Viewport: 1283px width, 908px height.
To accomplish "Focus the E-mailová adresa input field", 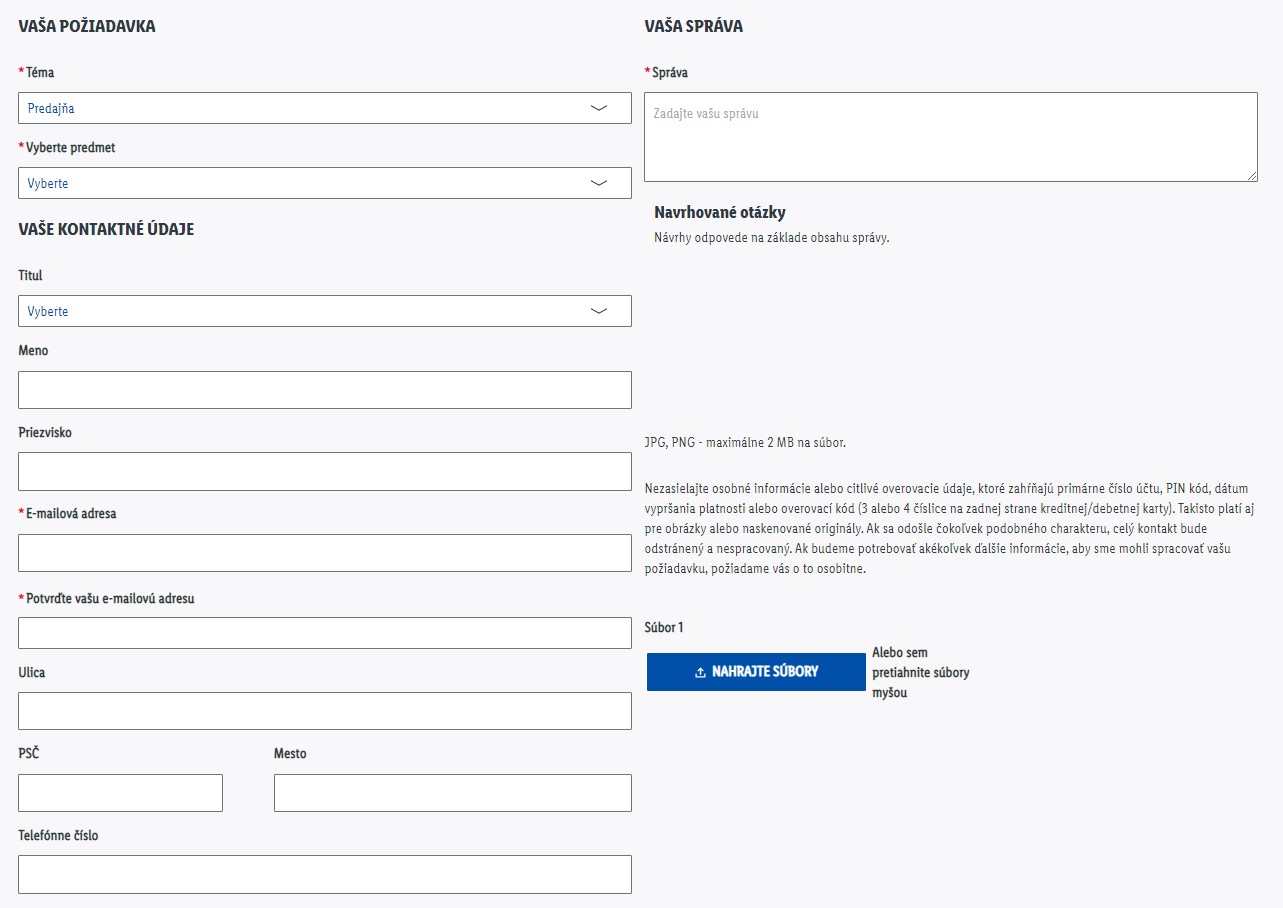I will coord(325,553).
